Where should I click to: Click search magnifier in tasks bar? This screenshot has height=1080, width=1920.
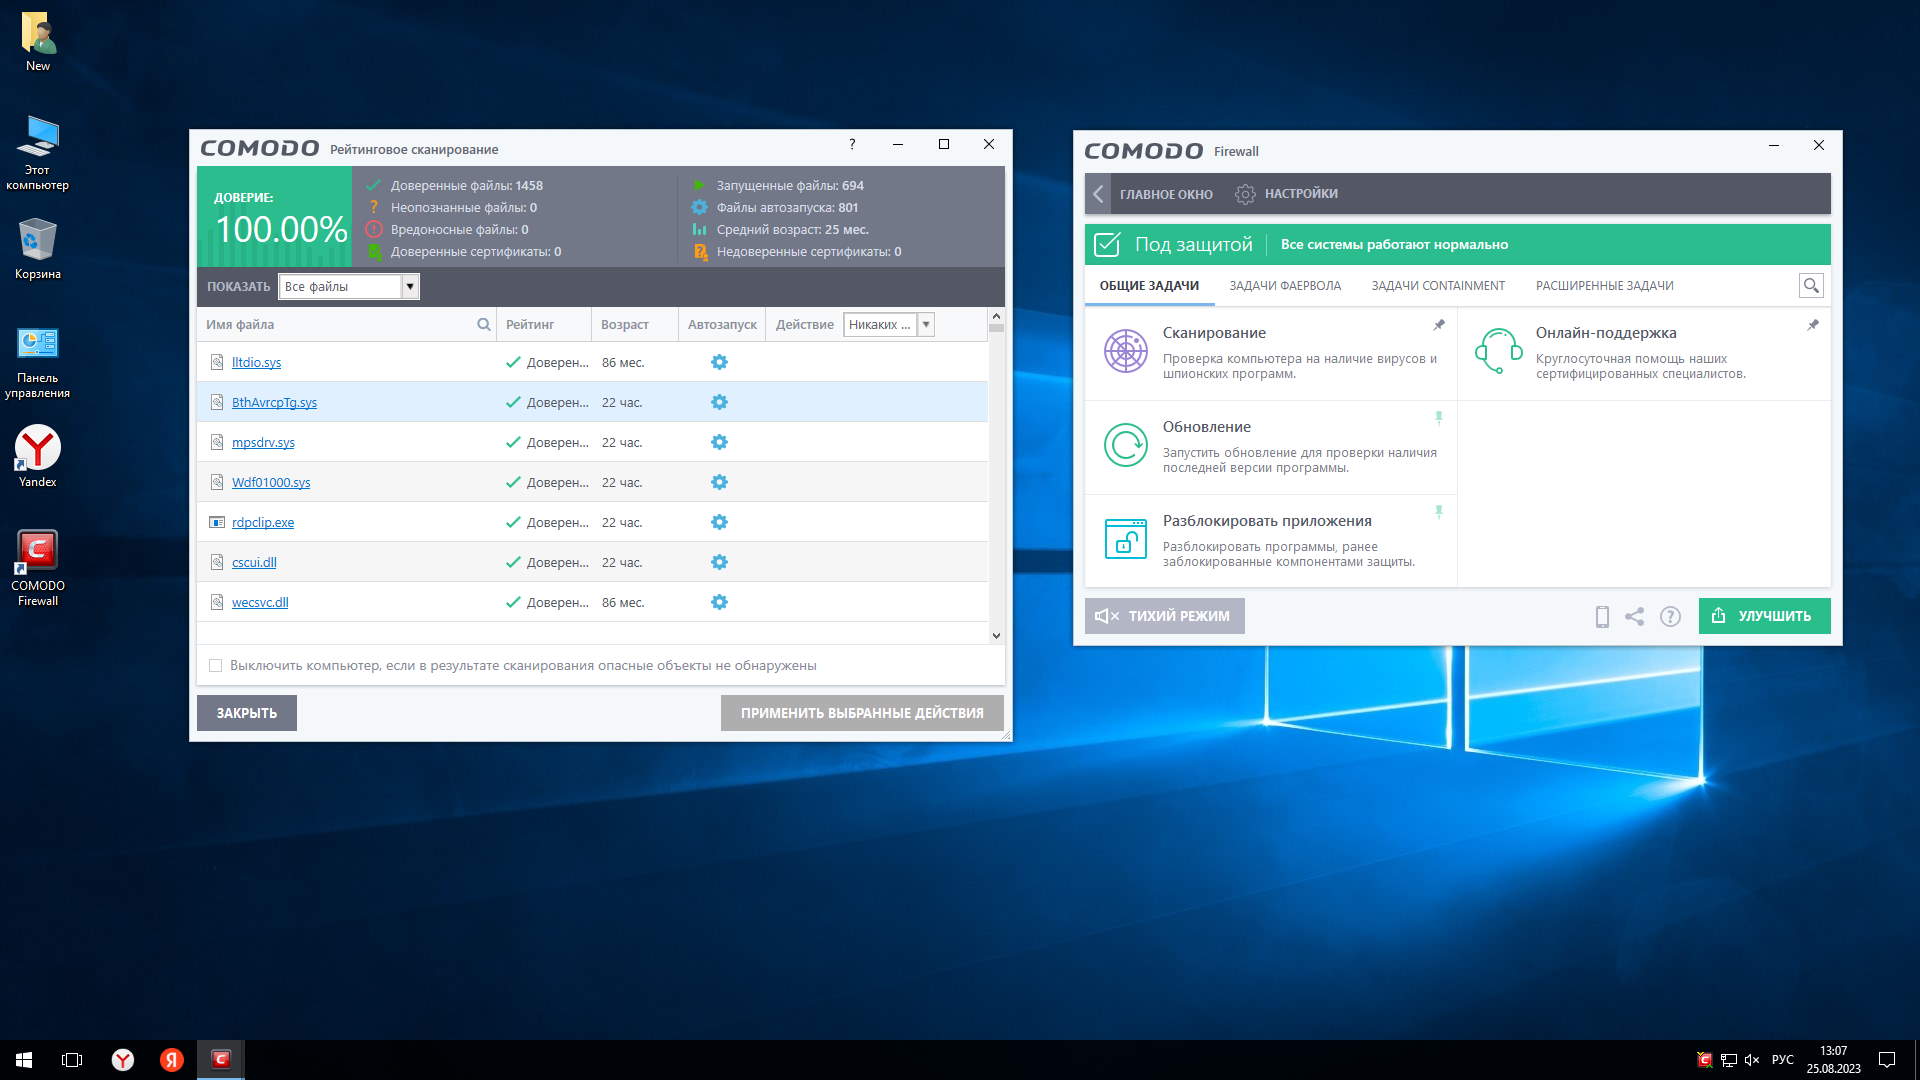point(1811,286)
